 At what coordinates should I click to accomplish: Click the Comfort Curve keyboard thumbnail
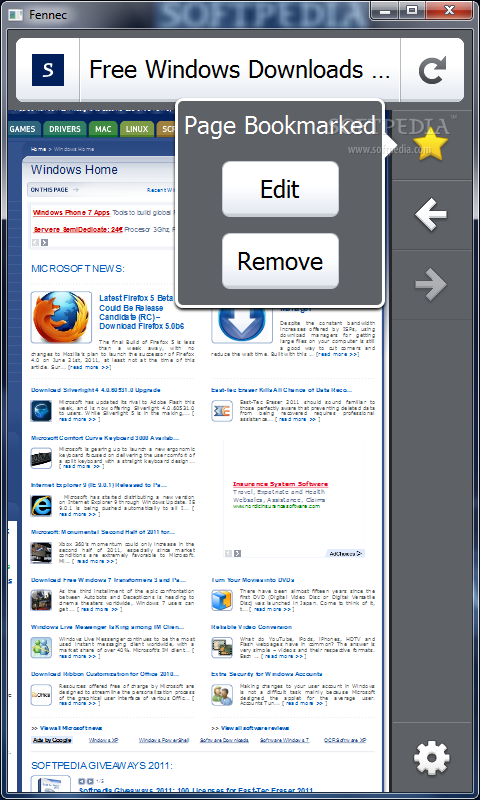(x=41, y=458)
